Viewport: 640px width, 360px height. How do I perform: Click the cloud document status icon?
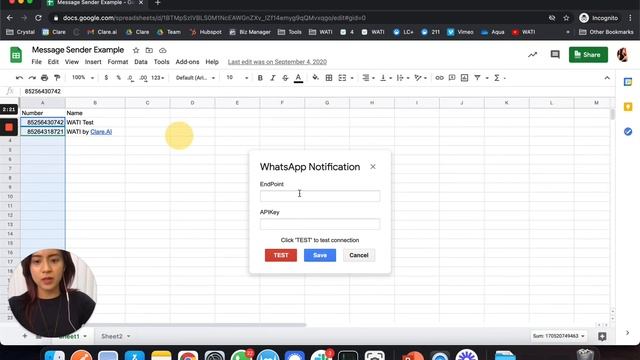[x=162, y=50]
